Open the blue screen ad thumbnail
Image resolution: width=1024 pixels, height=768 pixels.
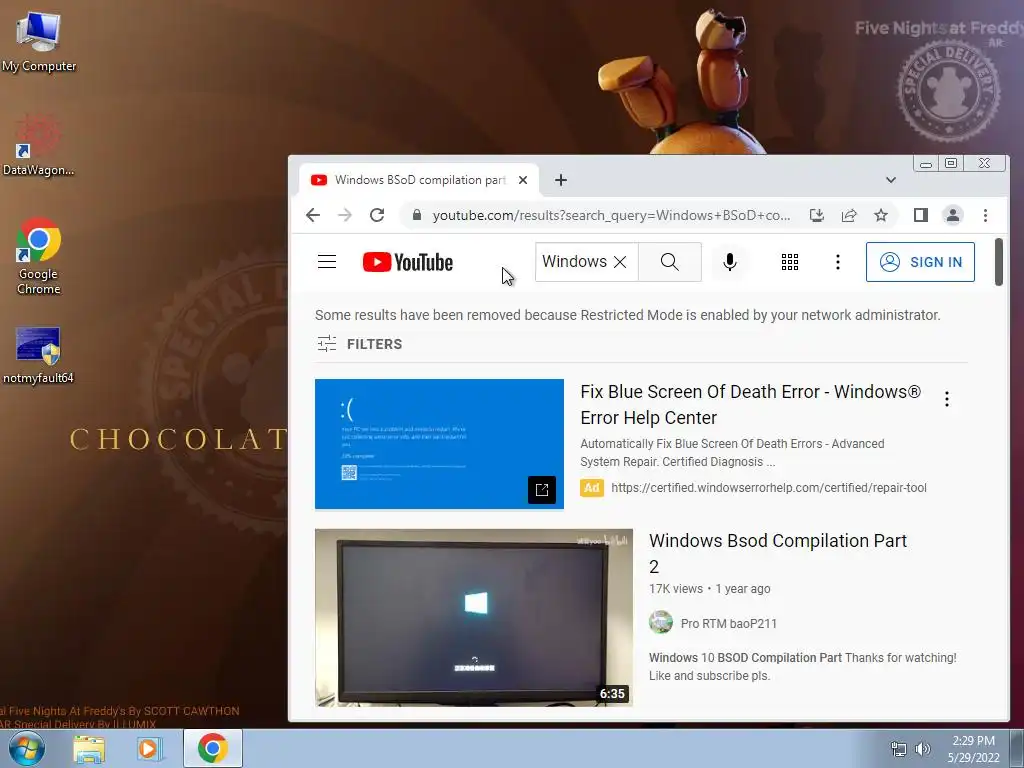click(x=439, y=444)
